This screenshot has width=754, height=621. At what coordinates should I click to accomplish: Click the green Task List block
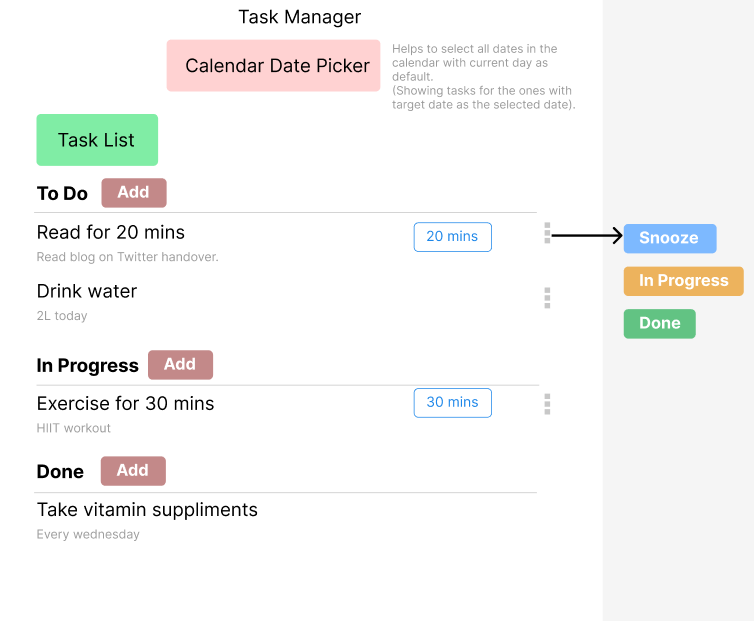tap(97, 140)
